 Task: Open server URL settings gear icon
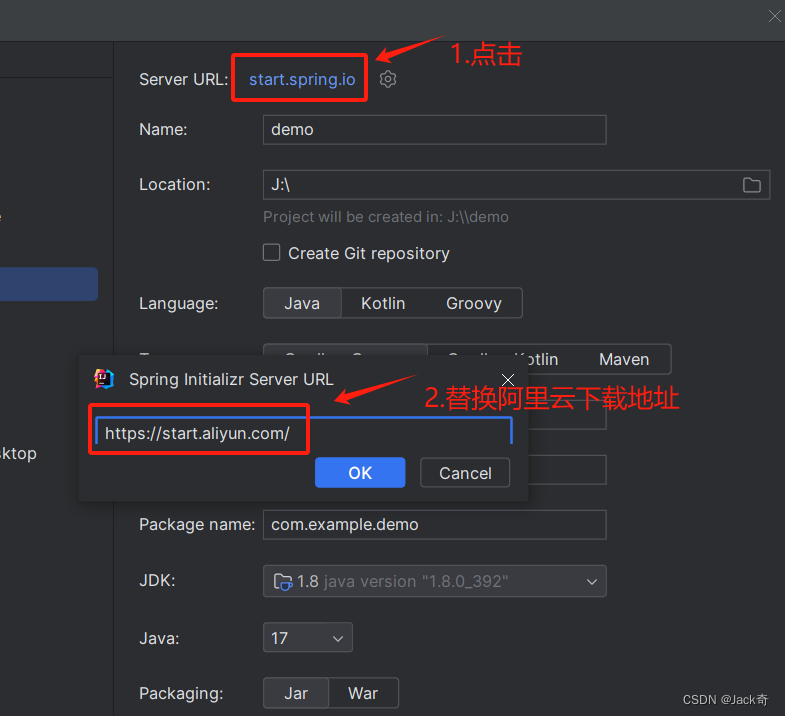point(387,79)
